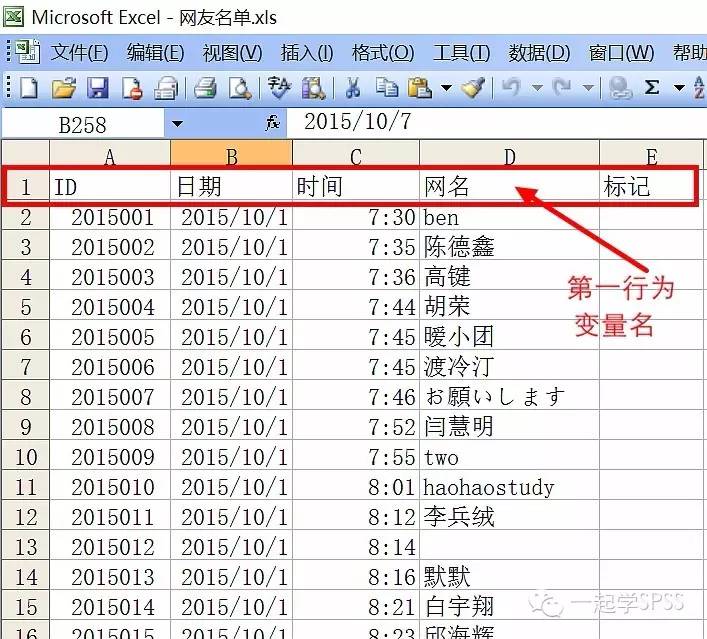The image size is (707, 639).
Task: Activate the Format Painter brush
Action: 473,87
